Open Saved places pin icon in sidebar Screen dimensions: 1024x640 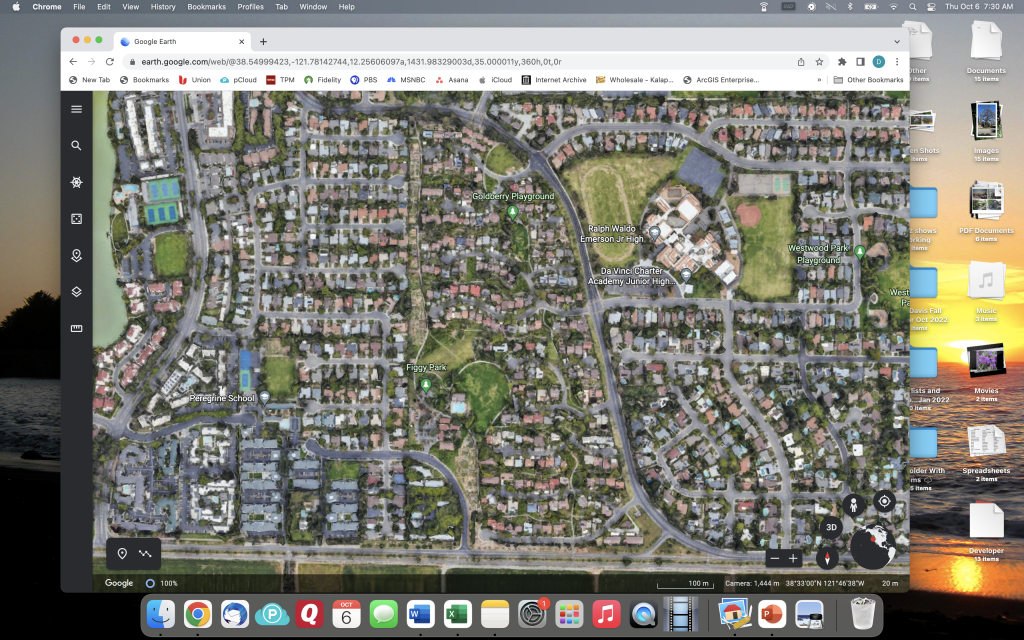point(76,255)
